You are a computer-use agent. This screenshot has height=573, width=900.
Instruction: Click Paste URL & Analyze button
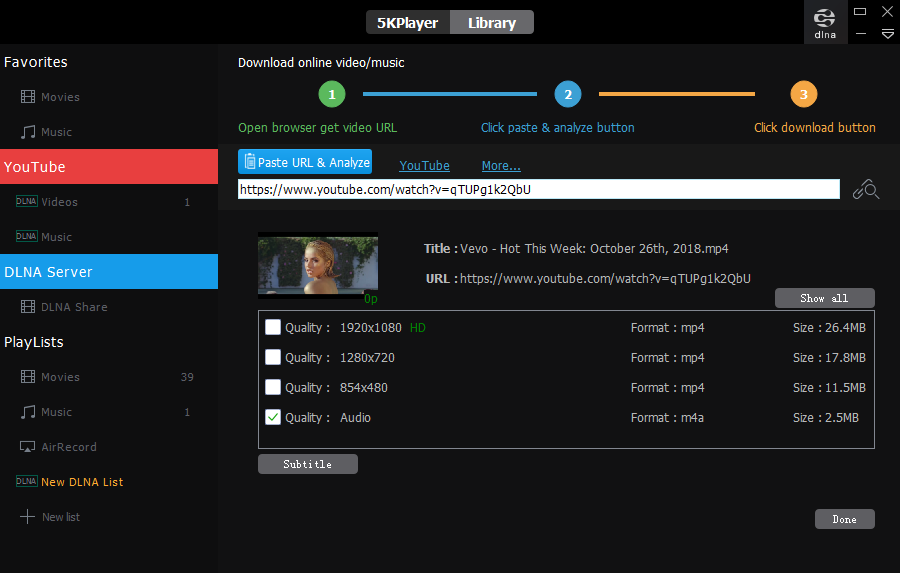[305, 162]
